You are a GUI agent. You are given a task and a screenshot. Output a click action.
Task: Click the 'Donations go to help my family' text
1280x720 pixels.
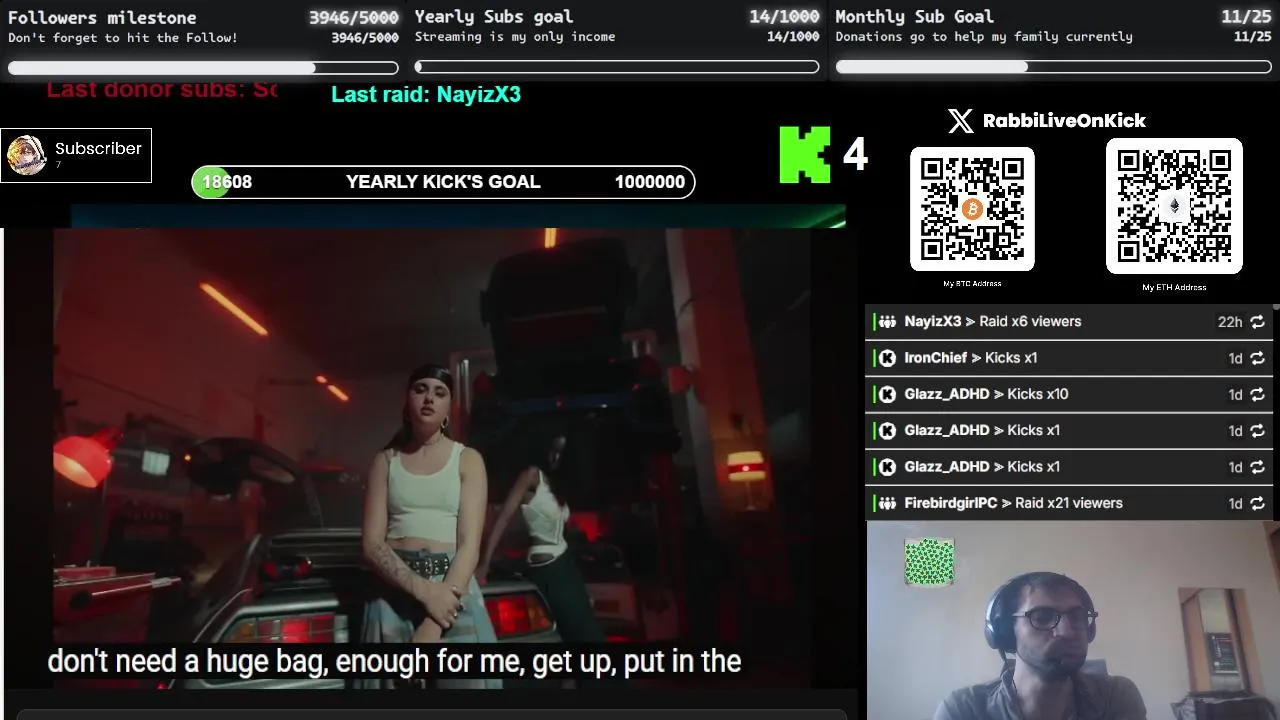pos(984,37)
